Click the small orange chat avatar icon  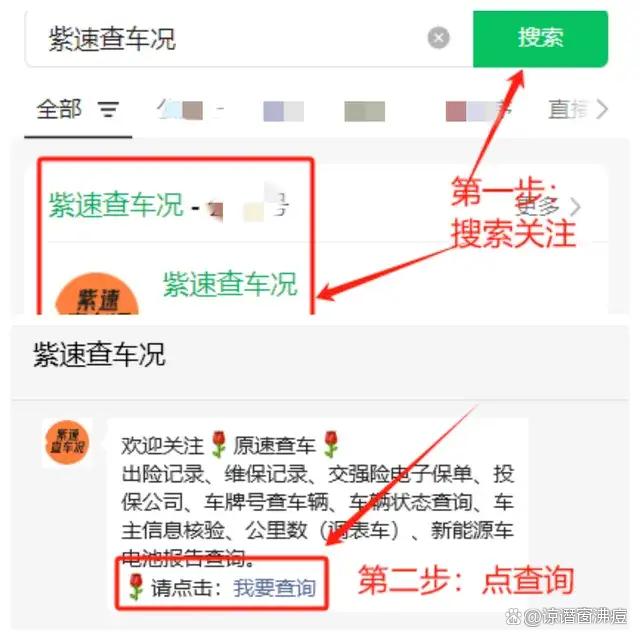[x=67, y=442]
